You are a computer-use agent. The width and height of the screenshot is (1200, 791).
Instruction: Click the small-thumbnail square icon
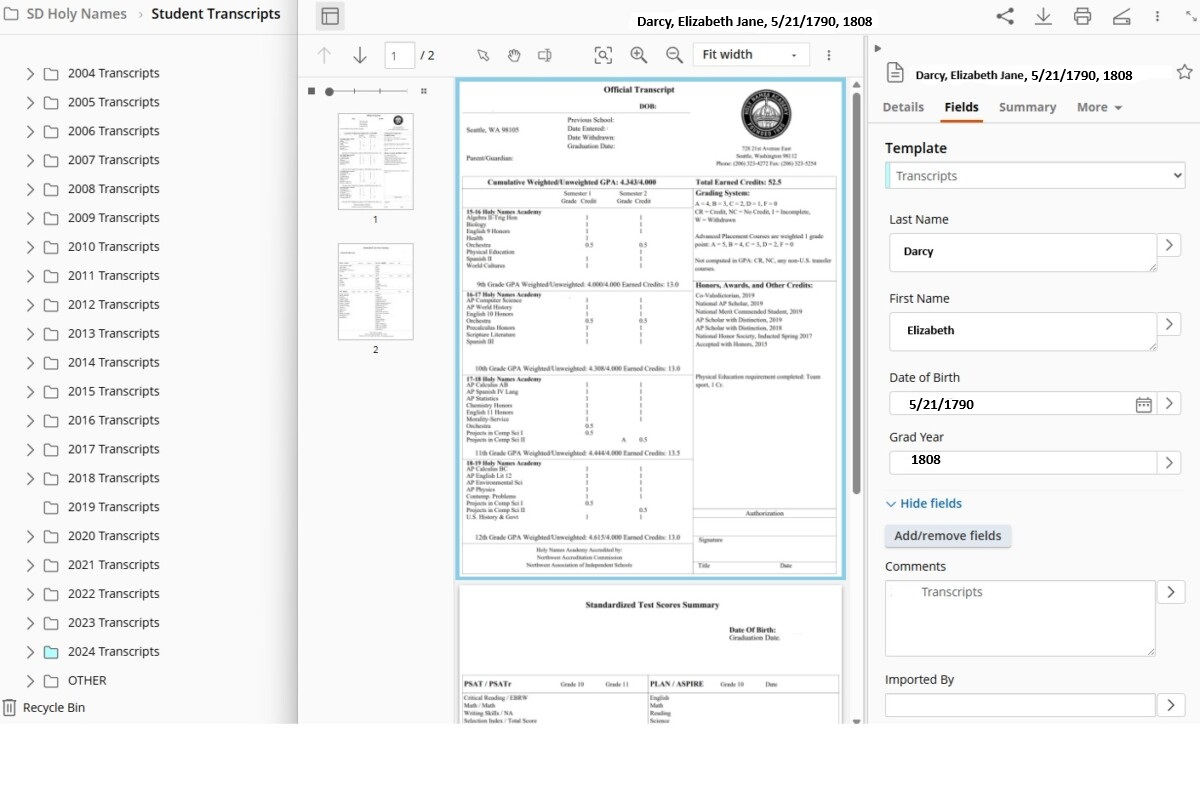[312, 91]
